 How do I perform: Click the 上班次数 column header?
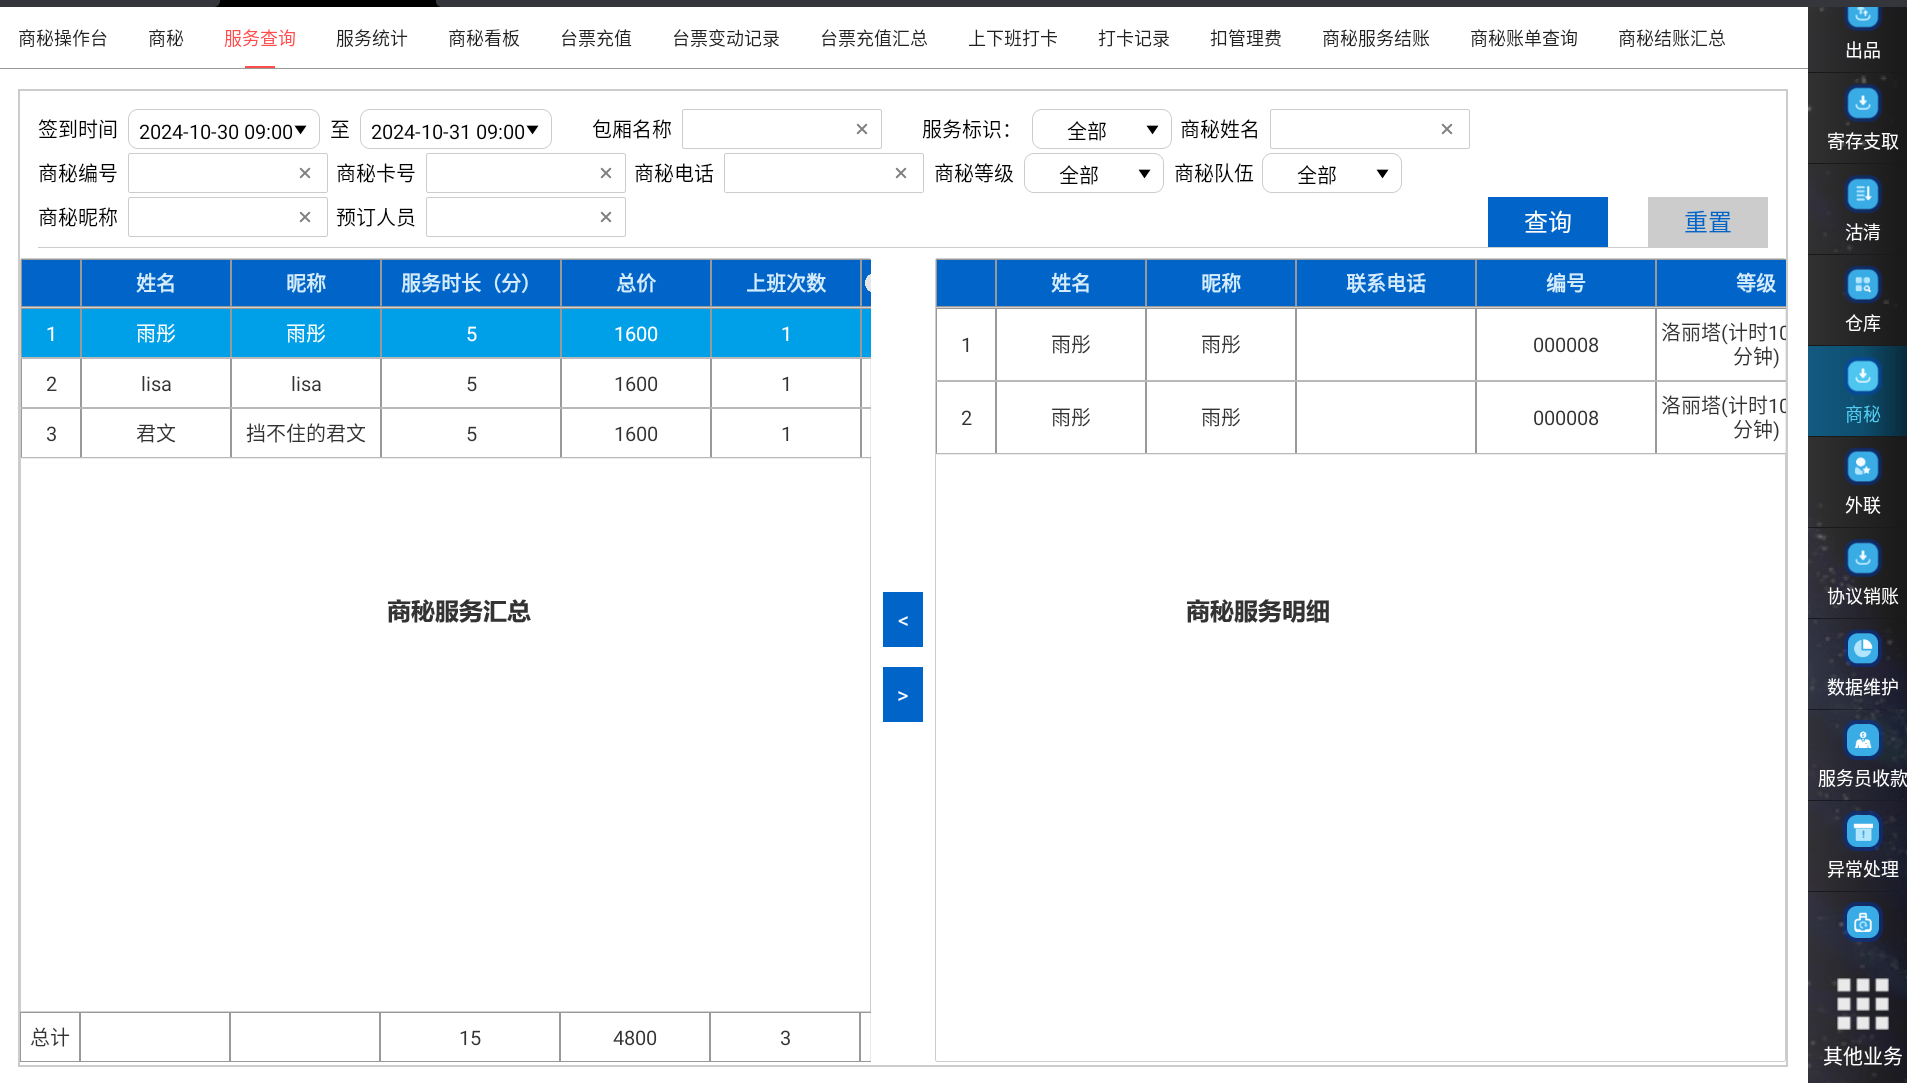click(786, 283)
